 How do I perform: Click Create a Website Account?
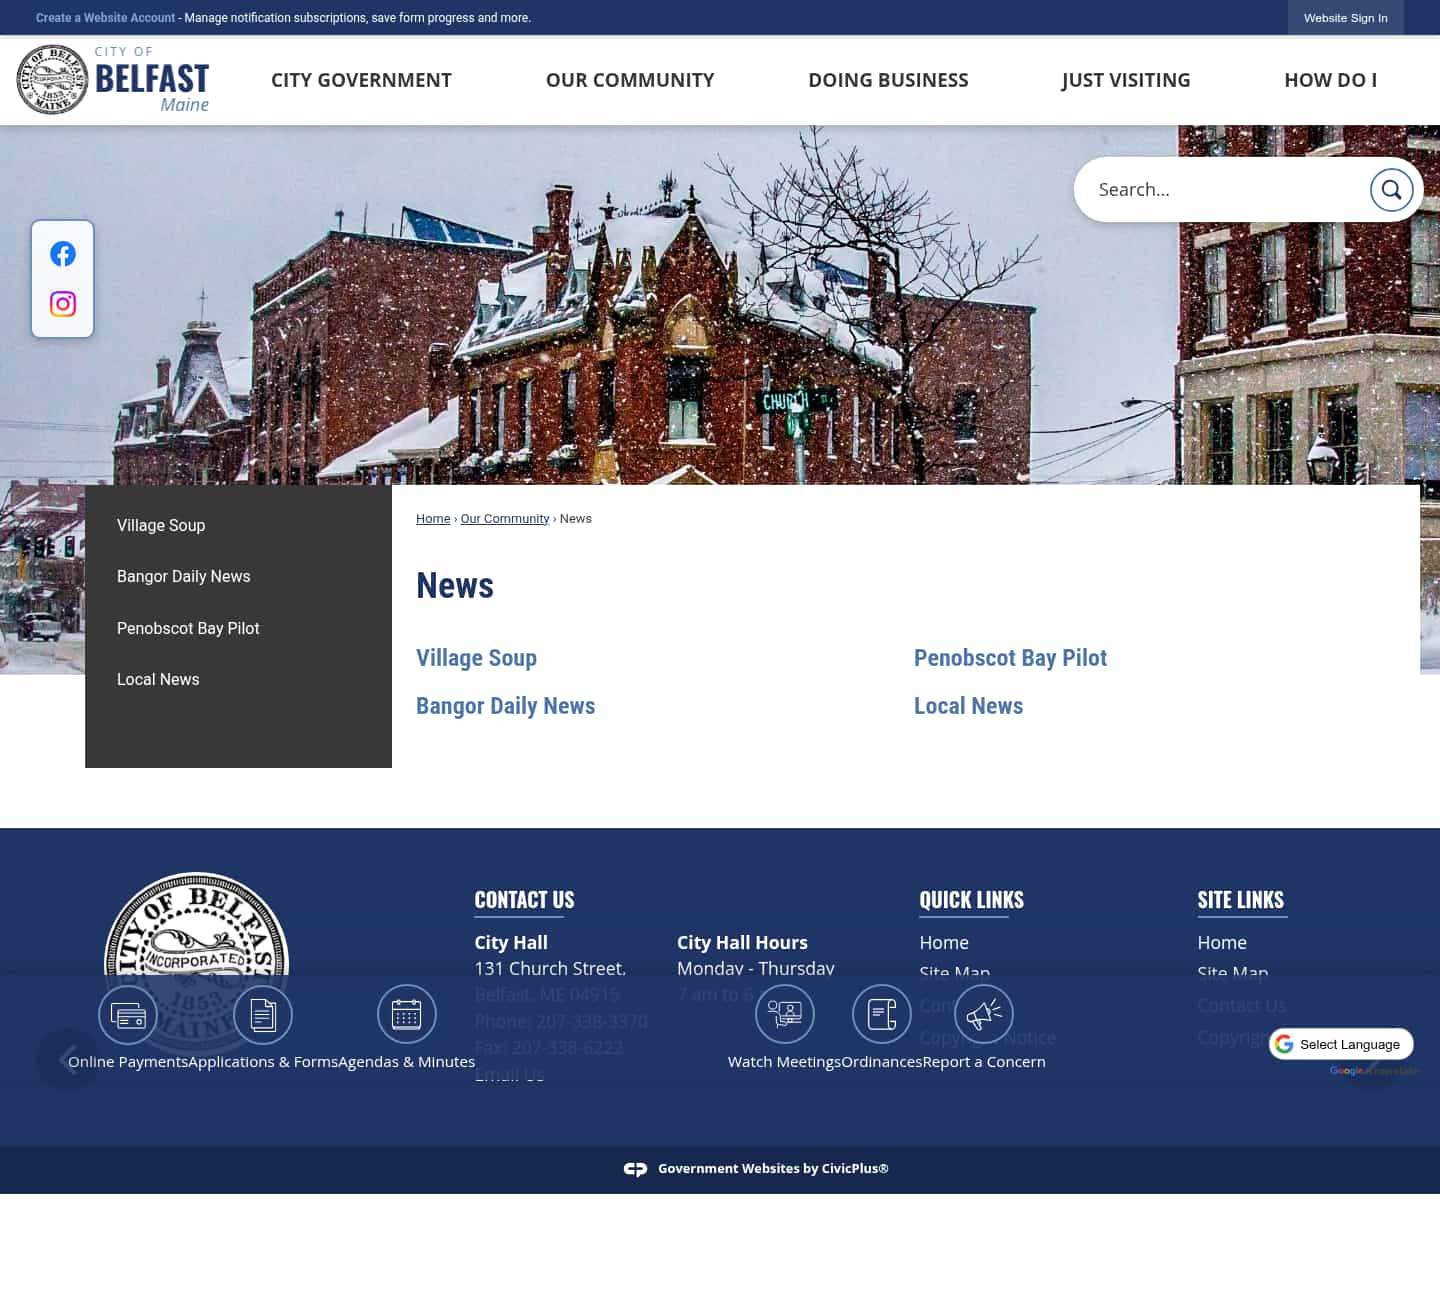coord(105,17)
